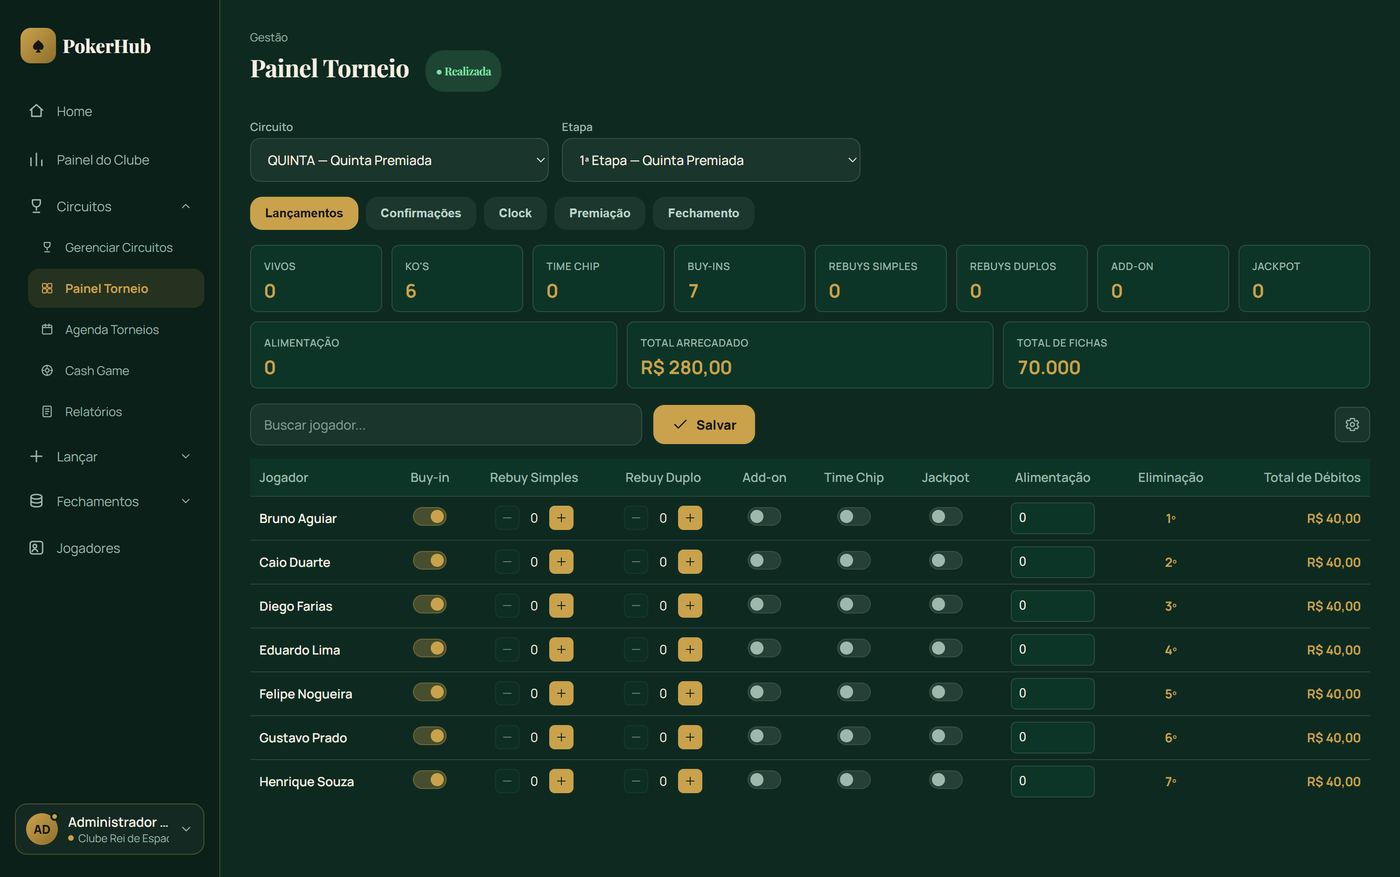Image resolution: width=1400 pixels, height=877 pixels.
Task: Open the administrator account menu chevron
Action: coord(186,829)
